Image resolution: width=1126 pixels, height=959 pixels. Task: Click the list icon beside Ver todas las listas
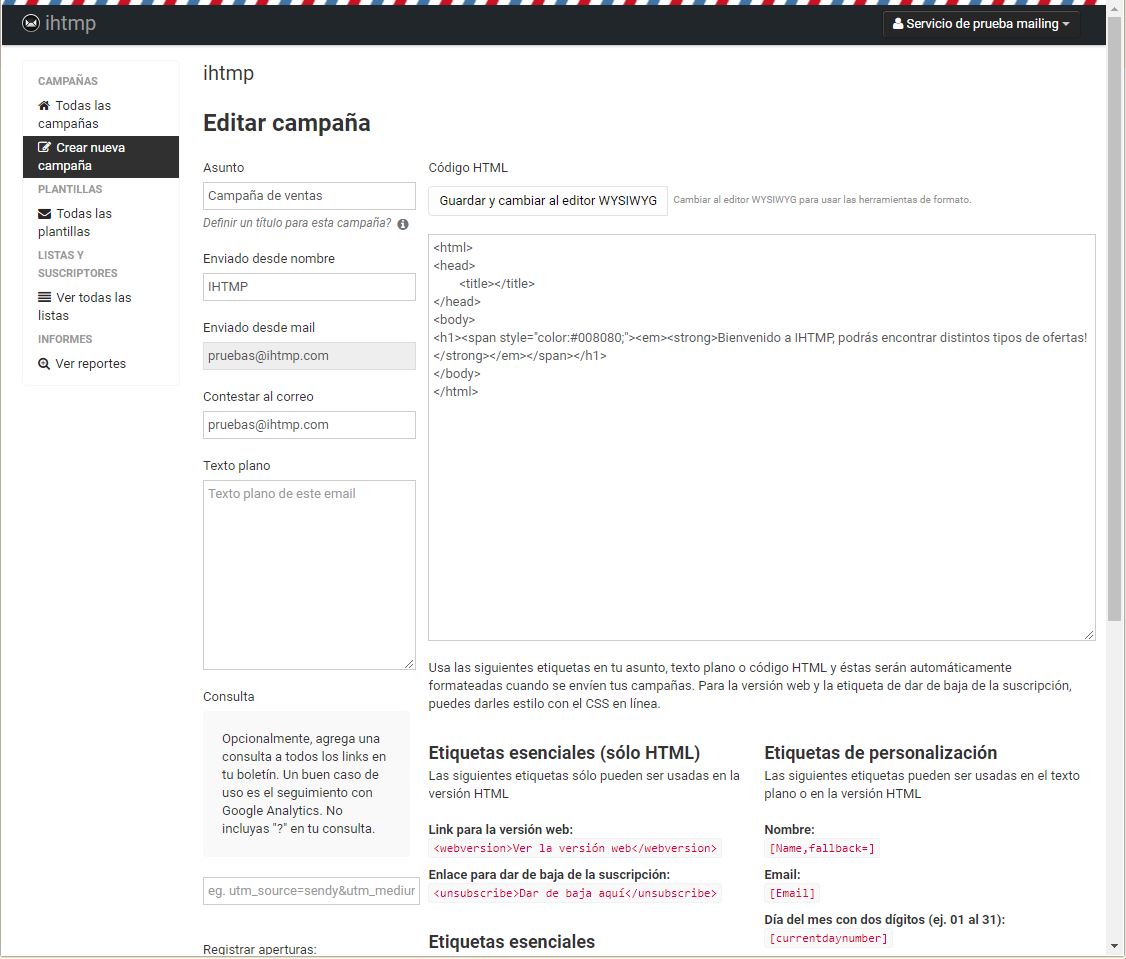45,297
